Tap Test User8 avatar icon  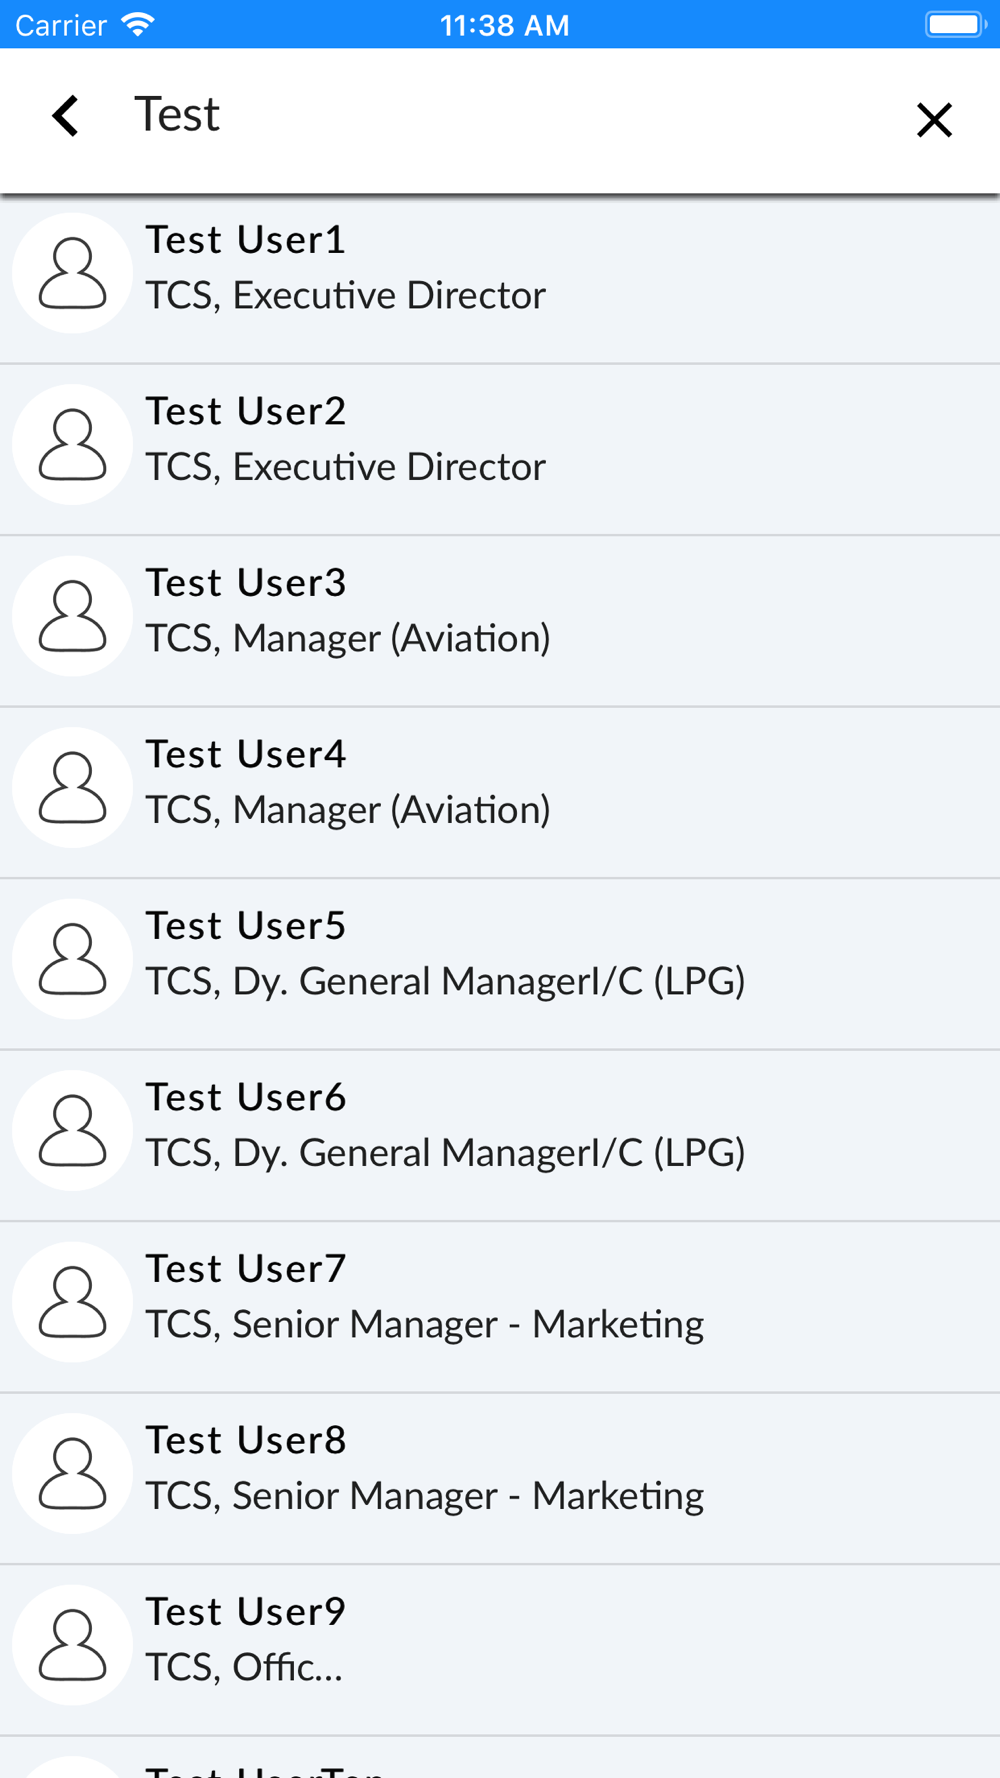point(72,1473)
